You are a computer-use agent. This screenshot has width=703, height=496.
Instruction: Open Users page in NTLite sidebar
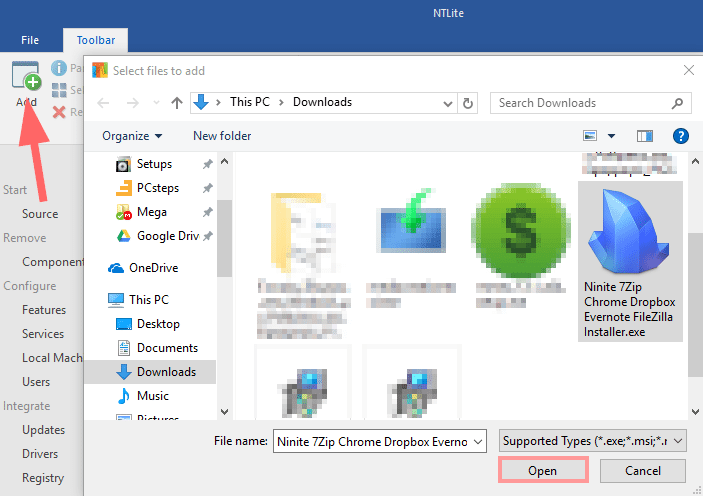36,382
